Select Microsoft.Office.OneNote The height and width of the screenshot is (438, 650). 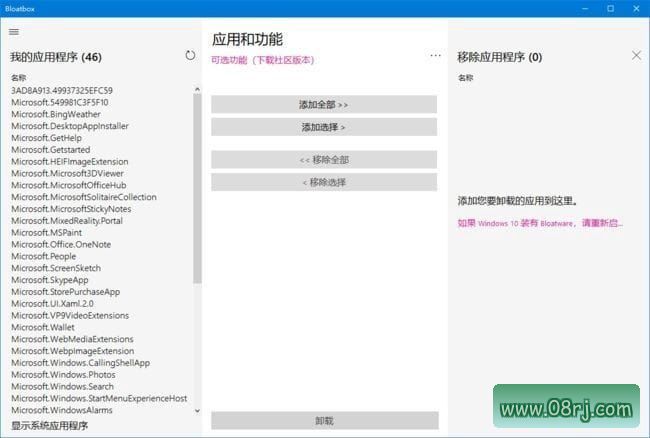pyautogui.click(x=61, y=244)
